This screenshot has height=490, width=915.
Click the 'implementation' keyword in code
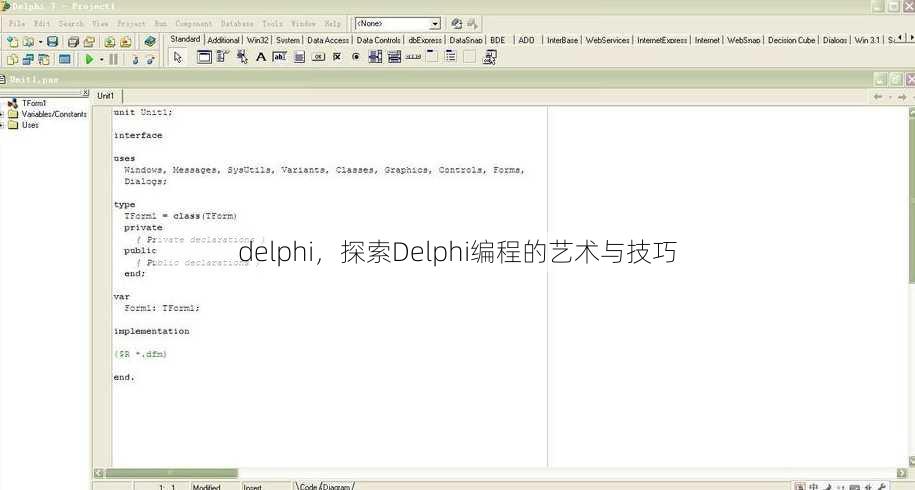pos(152,331)
